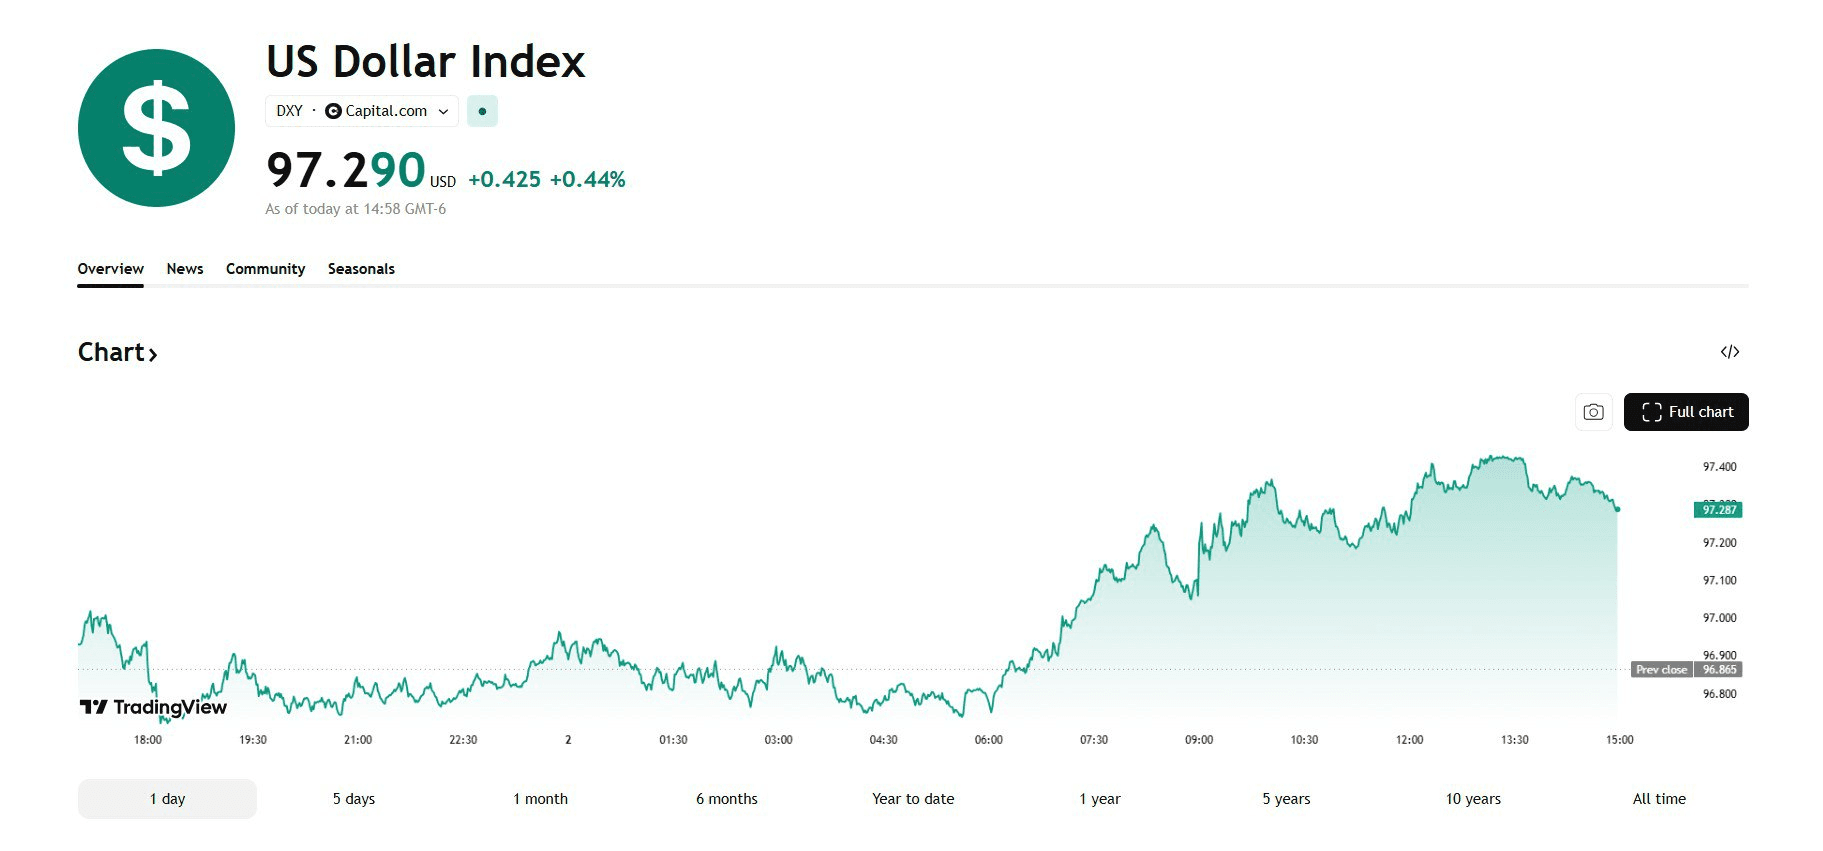Screen dimensions: 1823x851
Task: Select the 10 years range
Action: tap(1473, 799)
